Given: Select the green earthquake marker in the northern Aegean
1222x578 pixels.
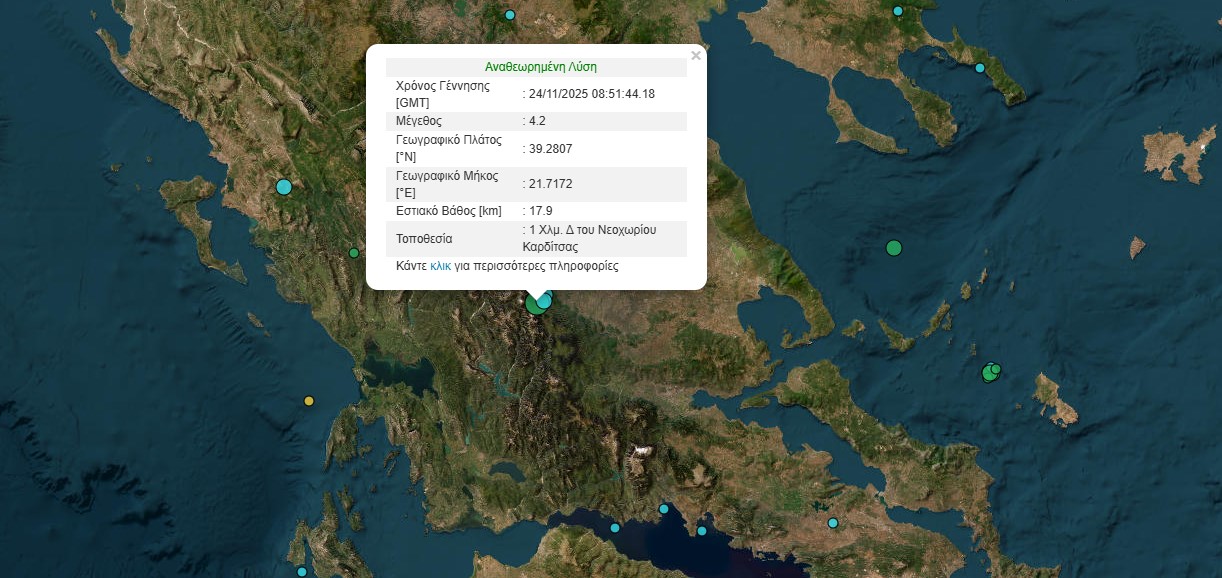Looking at the screenshot, I should click(x=893, y=246).
